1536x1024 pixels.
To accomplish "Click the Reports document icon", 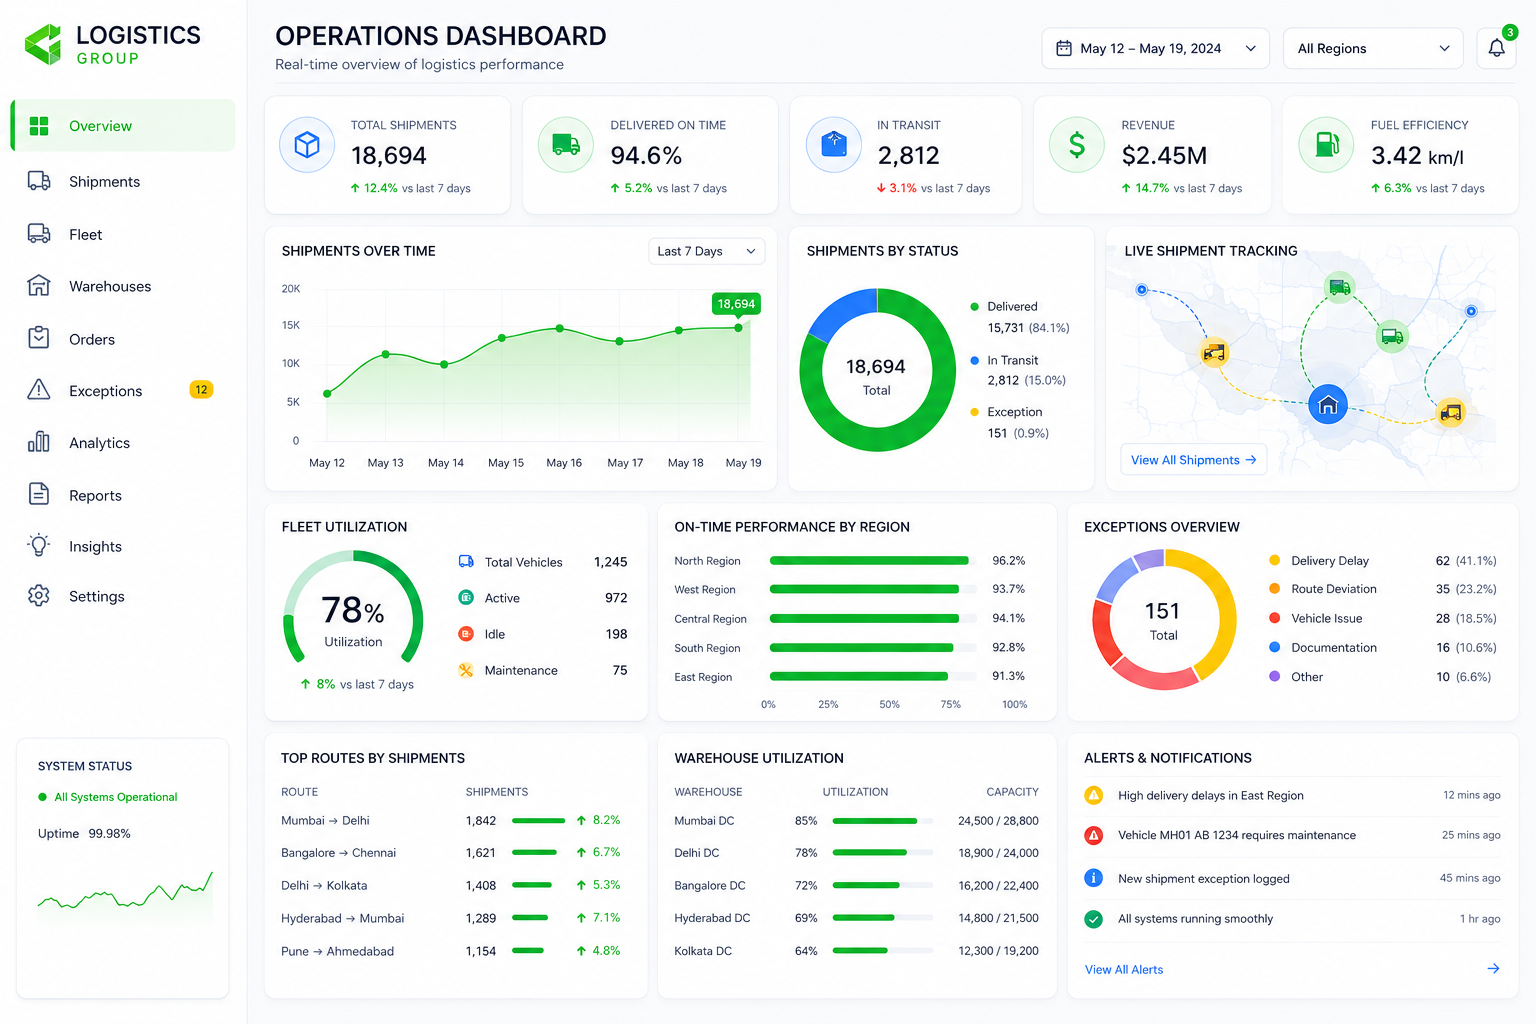I will click(39, 494).
